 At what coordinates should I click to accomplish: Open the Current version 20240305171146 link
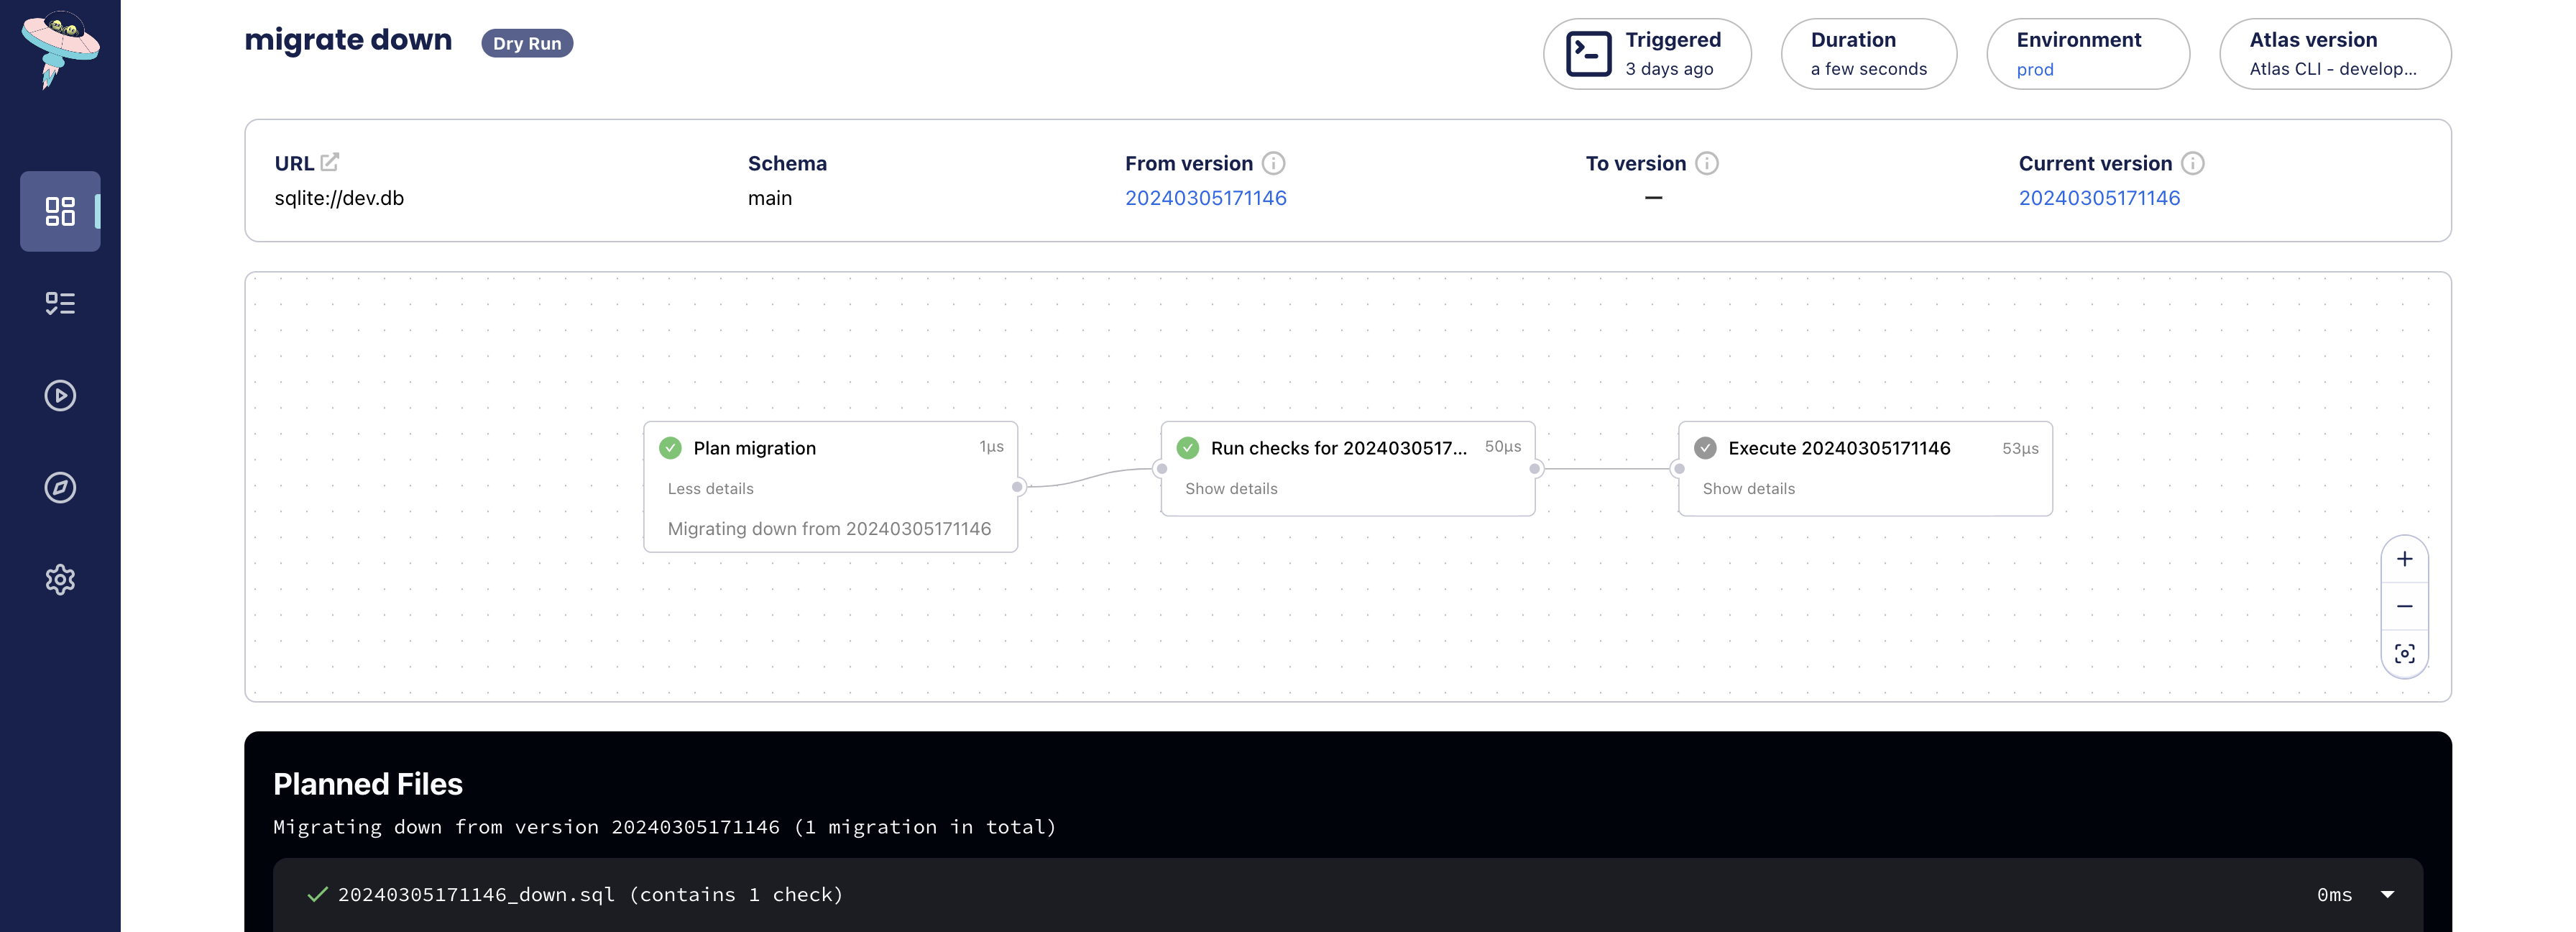pyautogui.click(x=2100, y=197)
